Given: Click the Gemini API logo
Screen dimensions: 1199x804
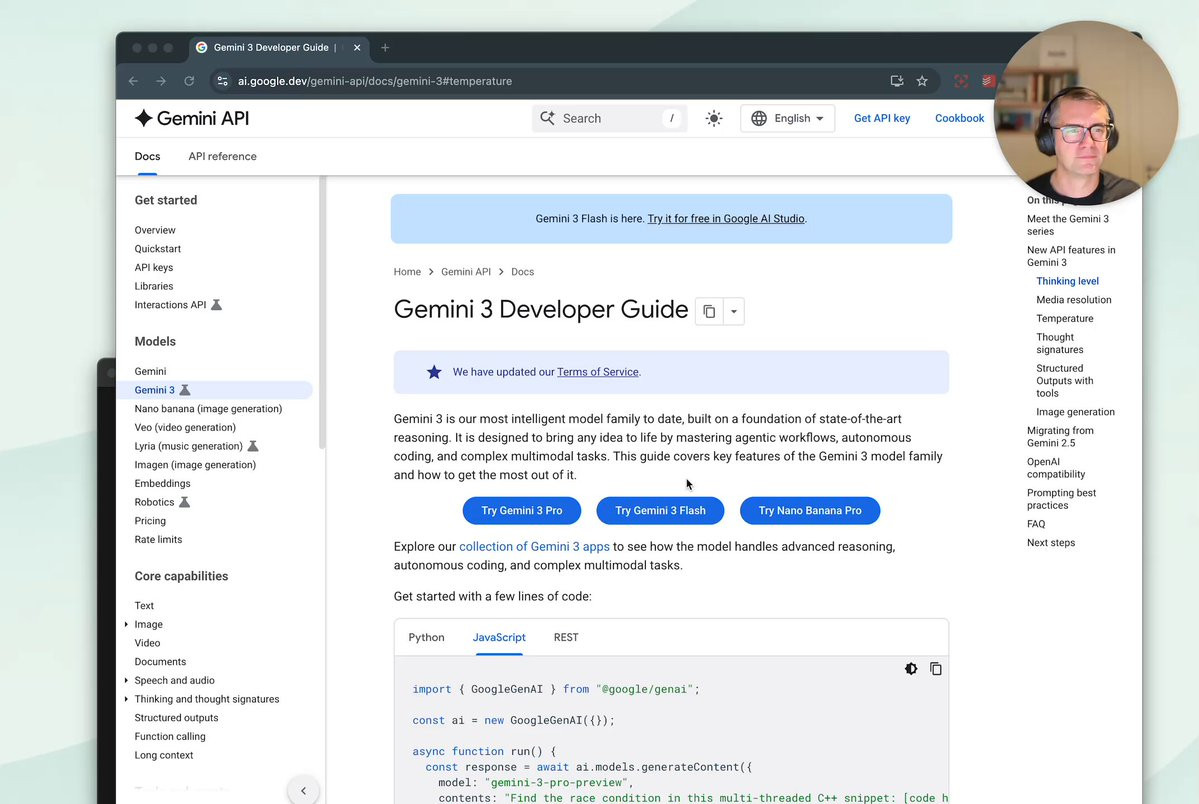Looking at the screenshot, I should tap(192, 119).
